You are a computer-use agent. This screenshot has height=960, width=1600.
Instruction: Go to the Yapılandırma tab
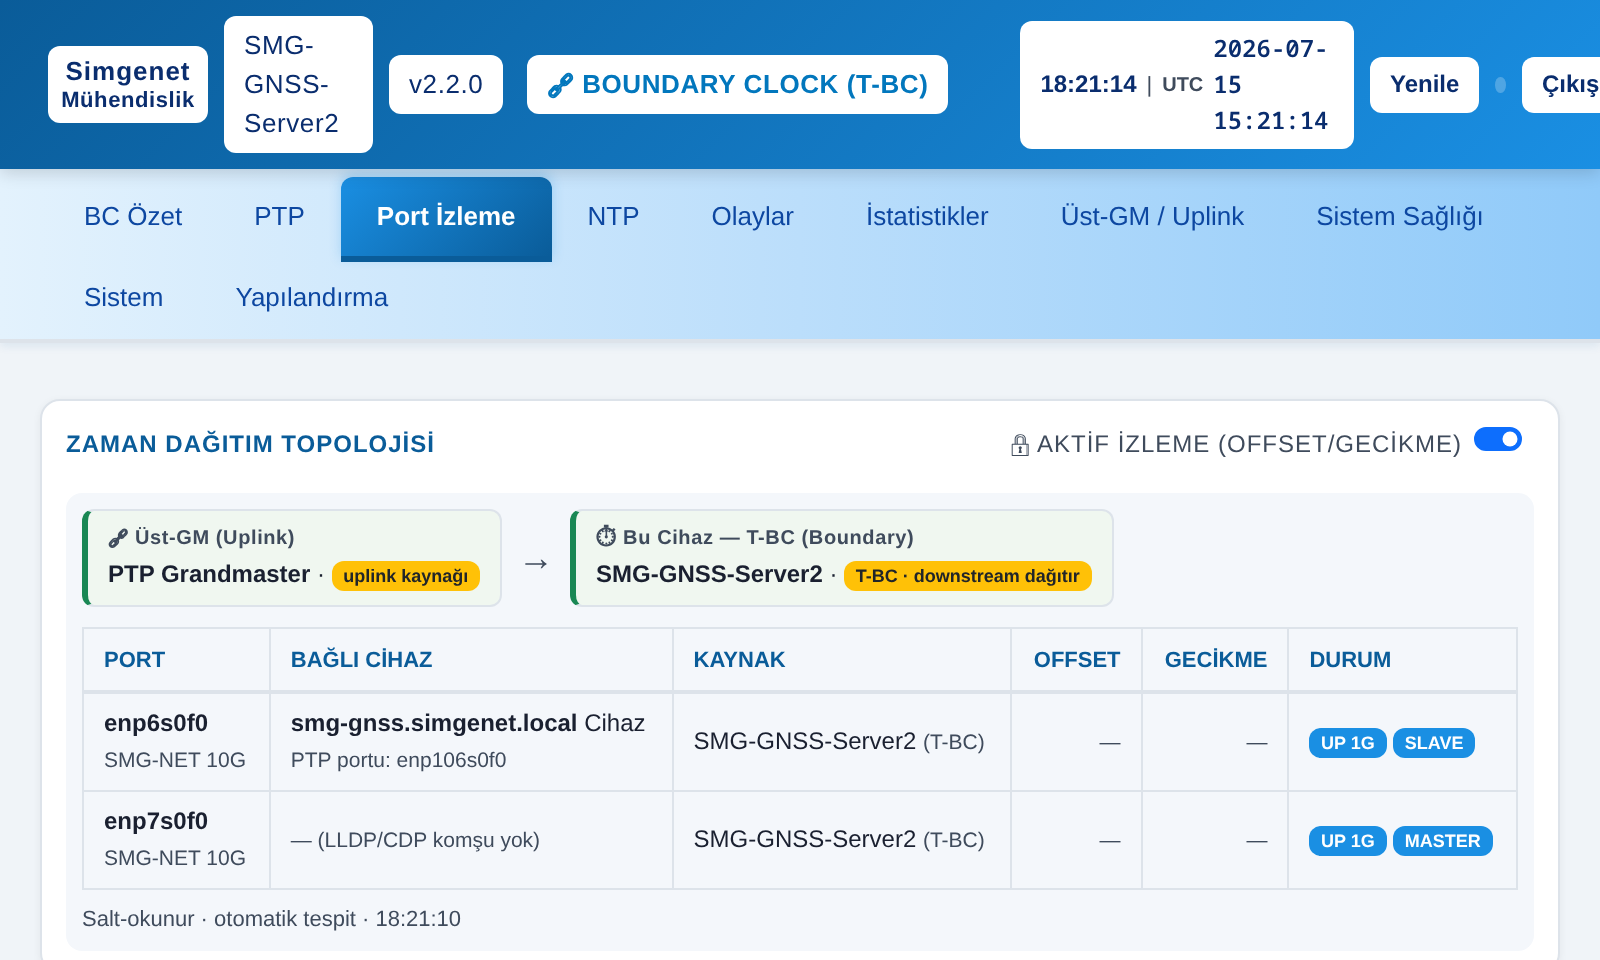(x=312, y=298)
